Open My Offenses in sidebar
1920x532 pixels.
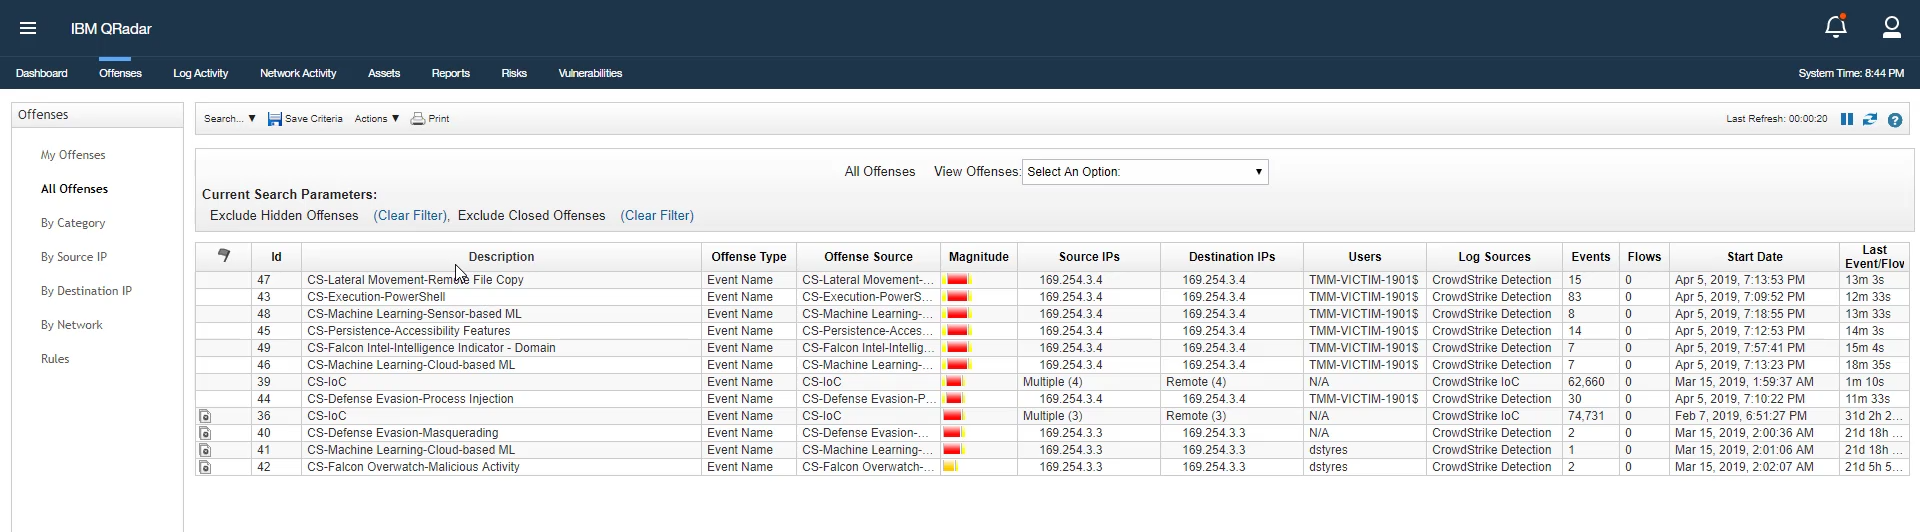(73, 155)
